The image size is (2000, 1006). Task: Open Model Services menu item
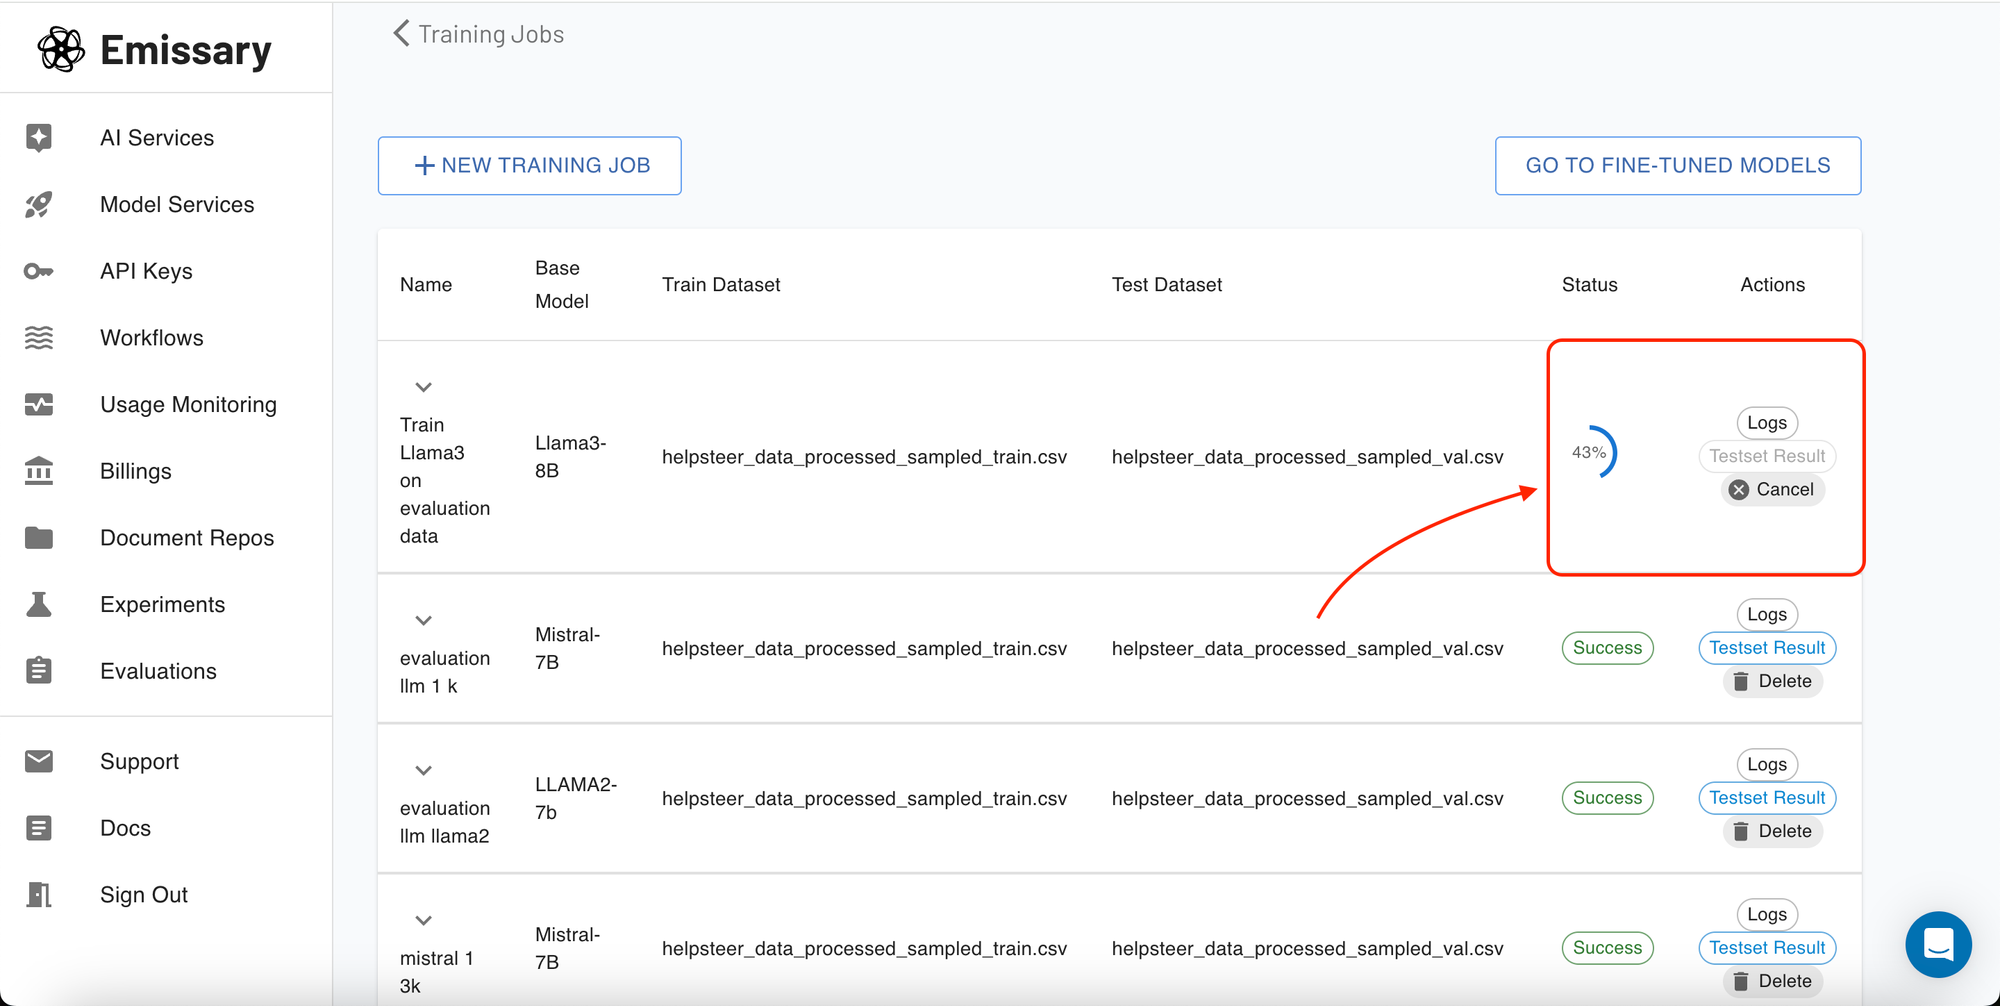(x=166, y=204)
